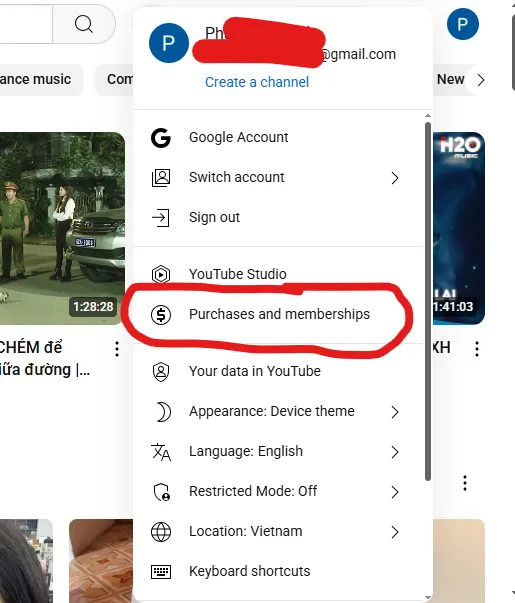
Task: Open the CHÉM để video title
Action: pos(44,359)
